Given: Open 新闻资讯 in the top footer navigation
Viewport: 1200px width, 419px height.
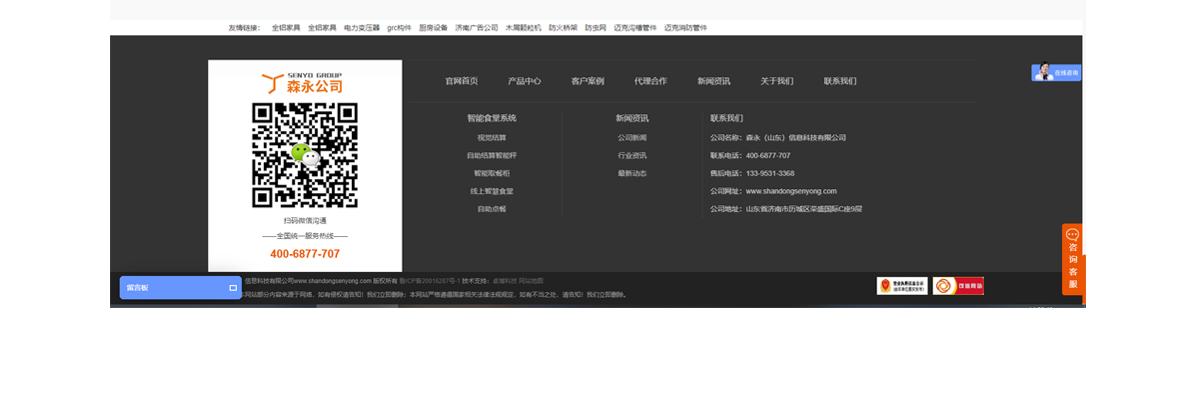Looking at the screenshot, I should coord(714,81).
